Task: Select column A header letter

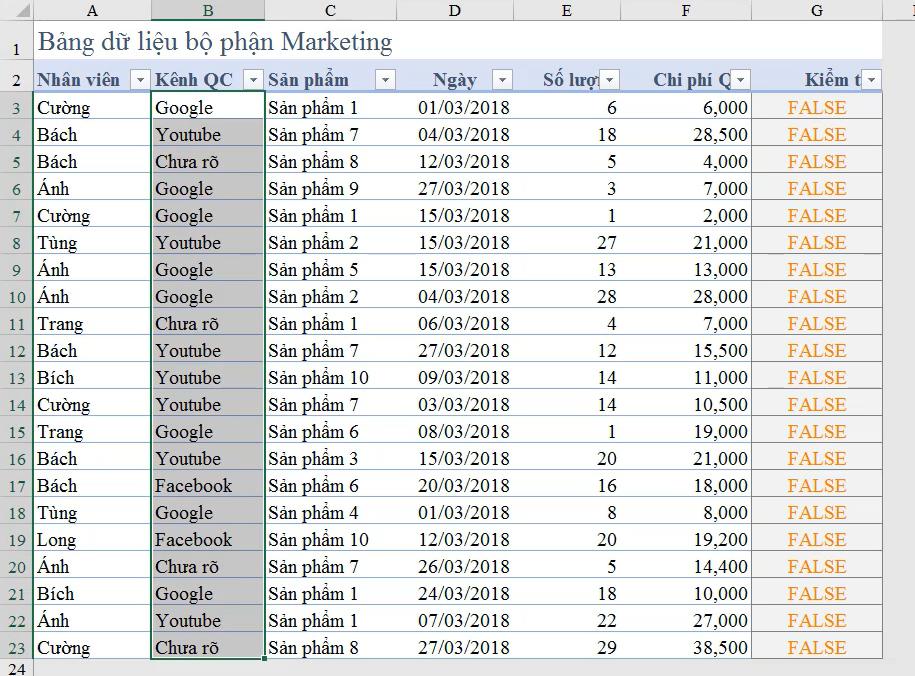Action: (x=92, y=10)
